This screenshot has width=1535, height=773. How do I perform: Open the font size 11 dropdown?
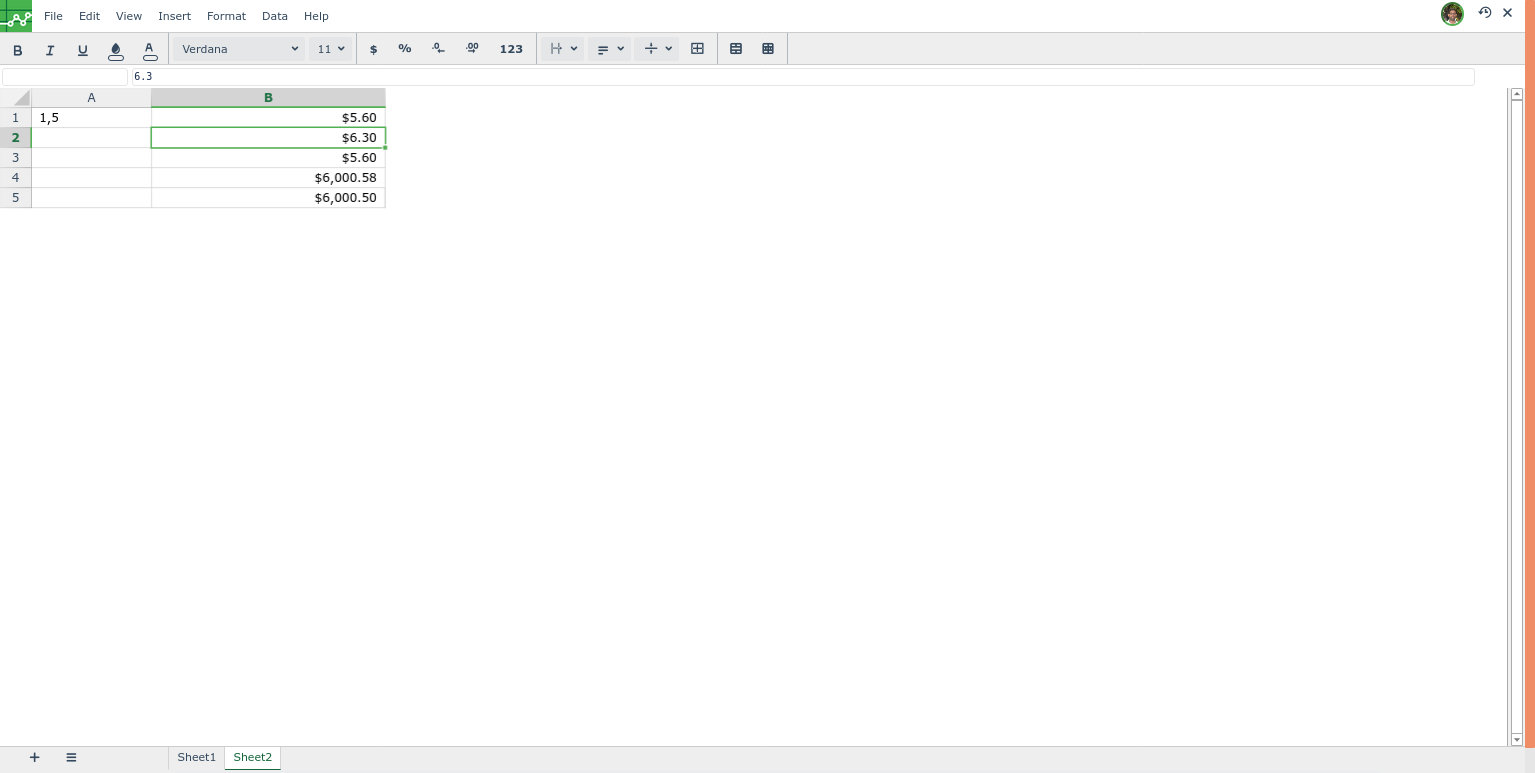tap(331, 49)
